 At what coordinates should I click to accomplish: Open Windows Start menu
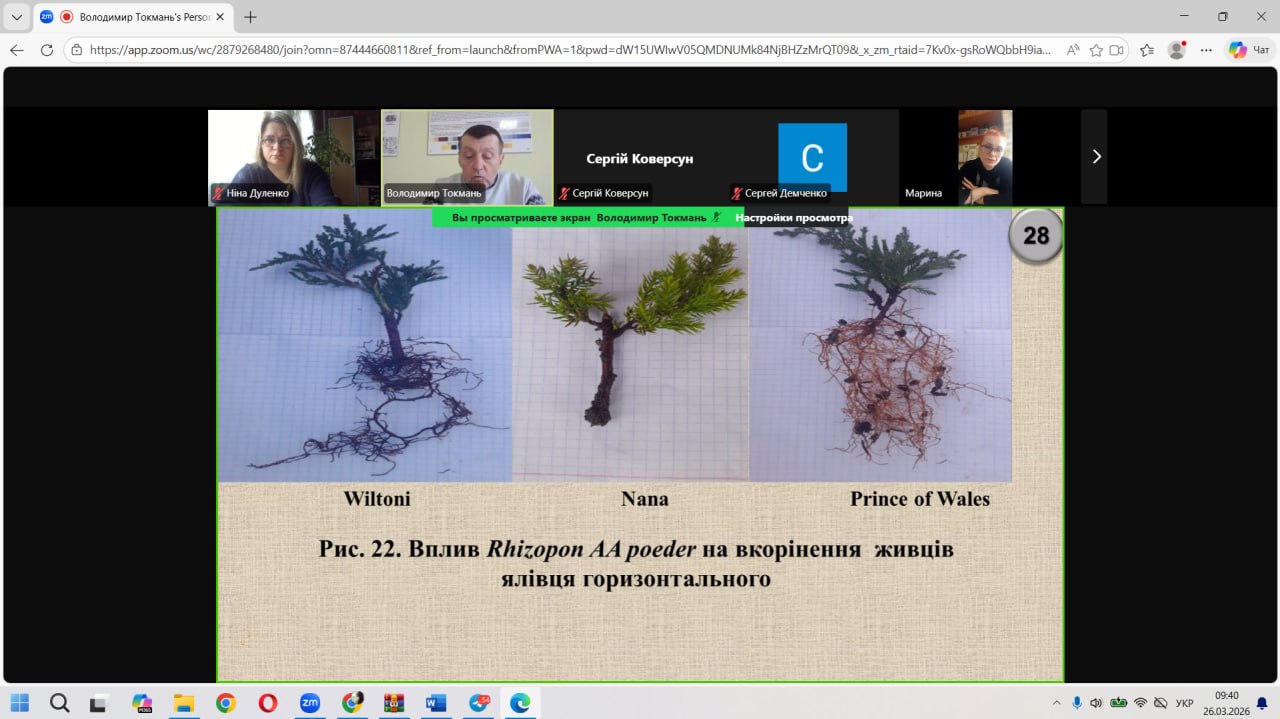point(20,703)
